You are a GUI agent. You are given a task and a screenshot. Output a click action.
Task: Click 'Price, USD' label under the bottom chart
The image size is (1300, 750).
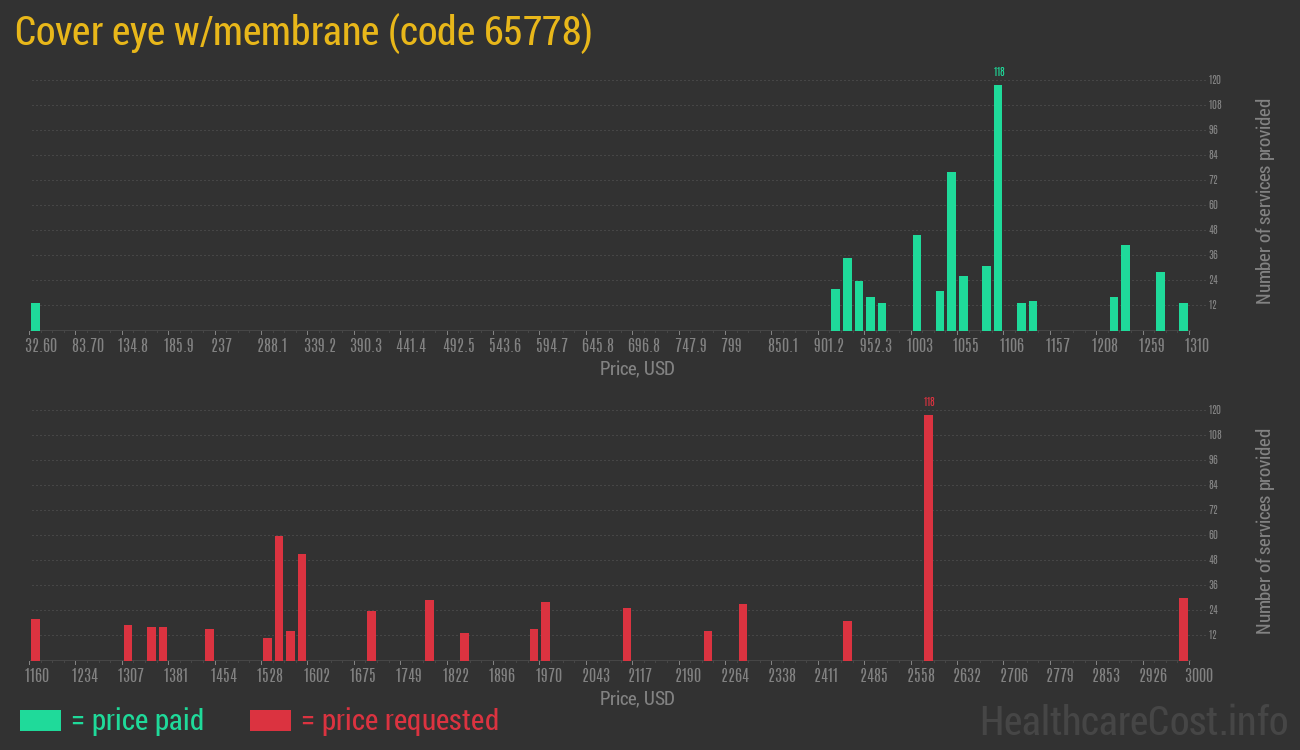pyautogui.click(x=637, y=699)
